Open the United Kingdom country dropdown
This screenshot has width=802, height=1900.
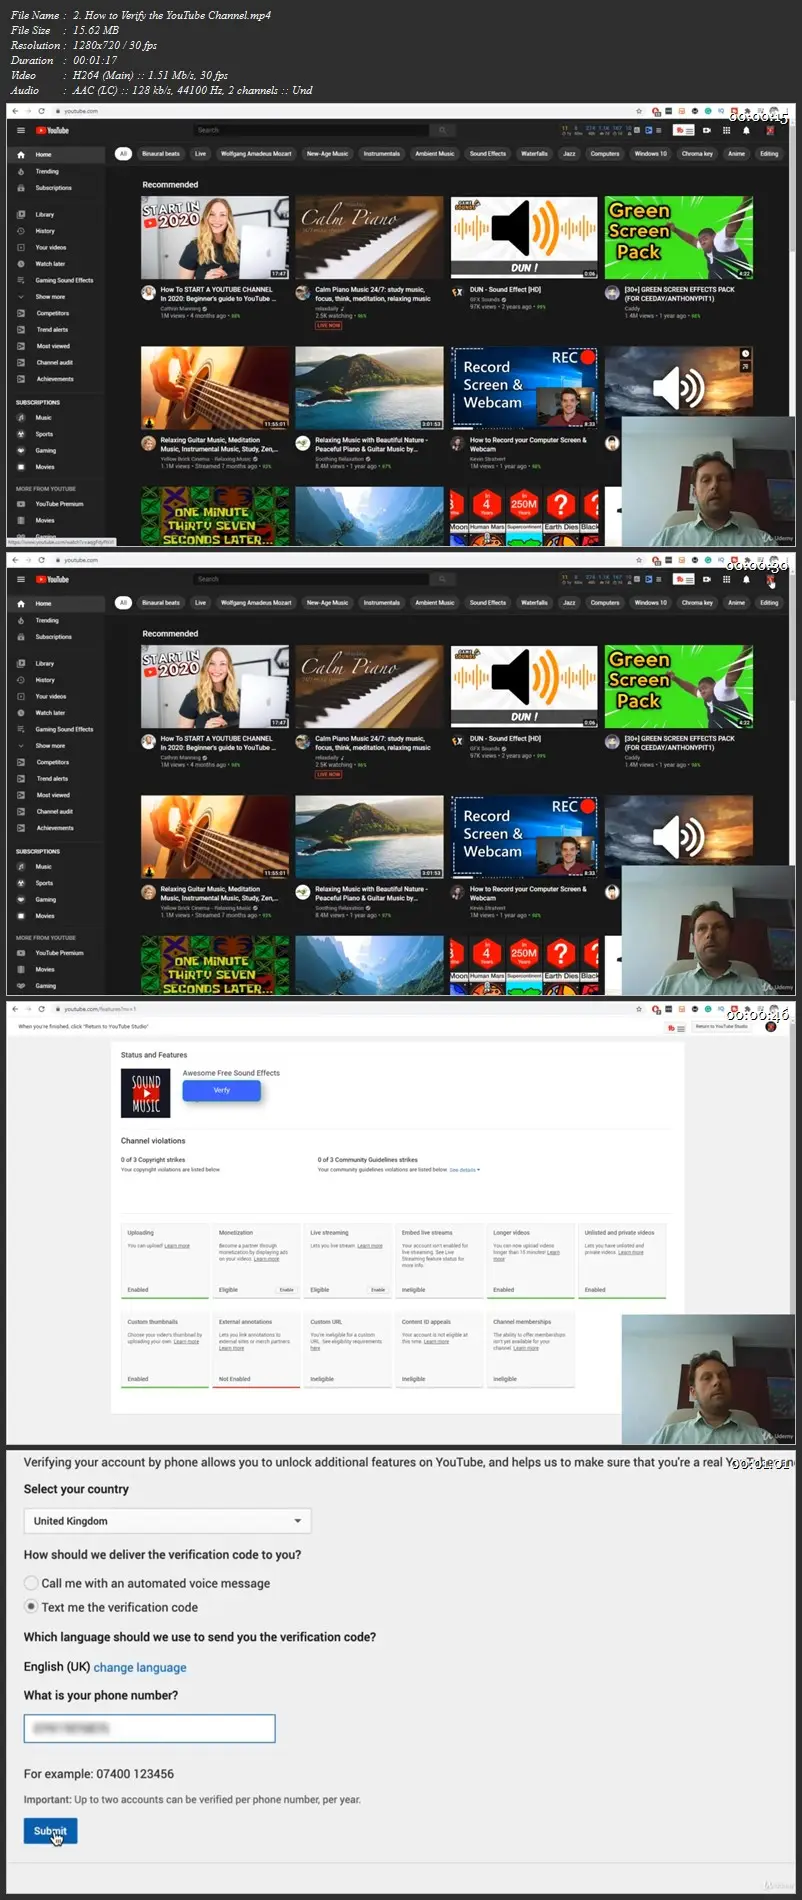[167, 1521]
